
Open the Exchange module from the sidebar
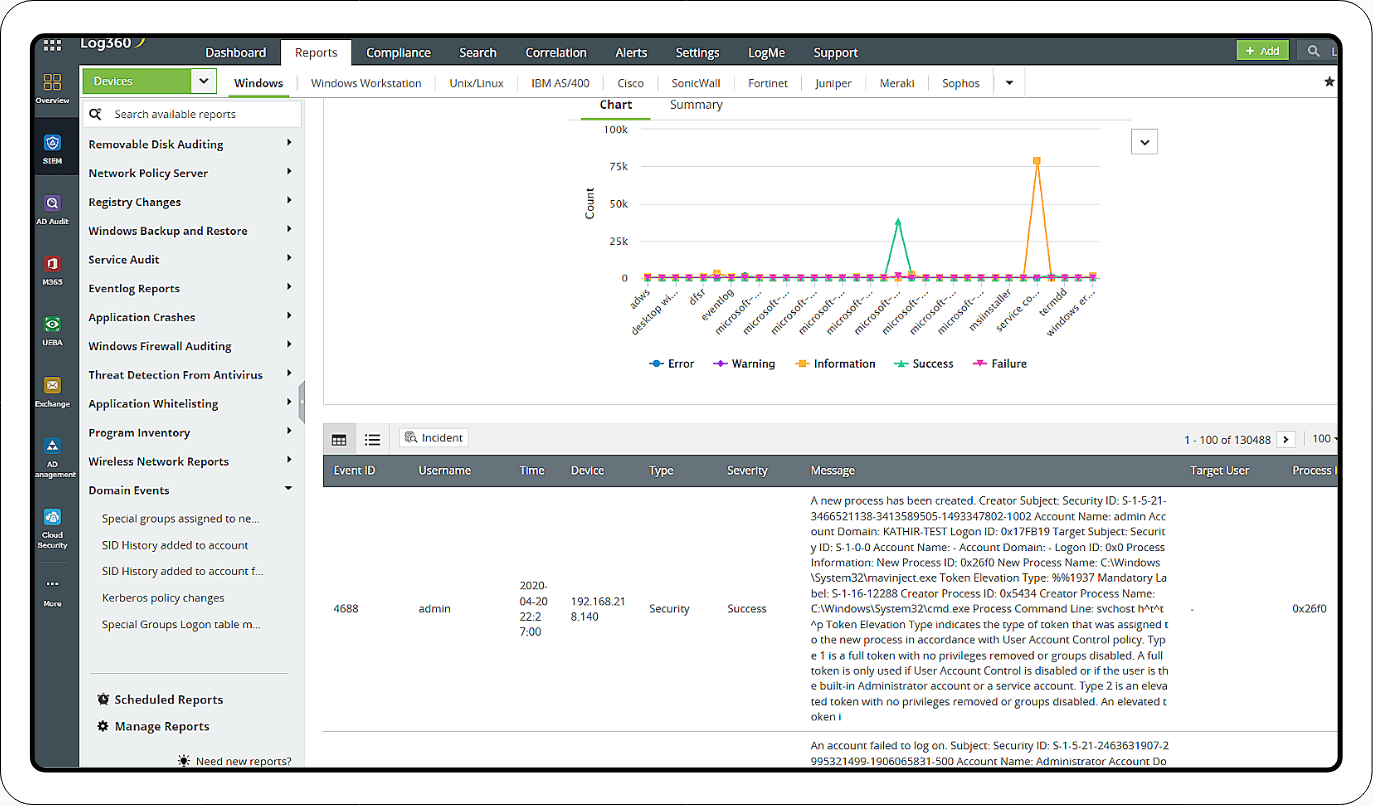pos(52,385)
